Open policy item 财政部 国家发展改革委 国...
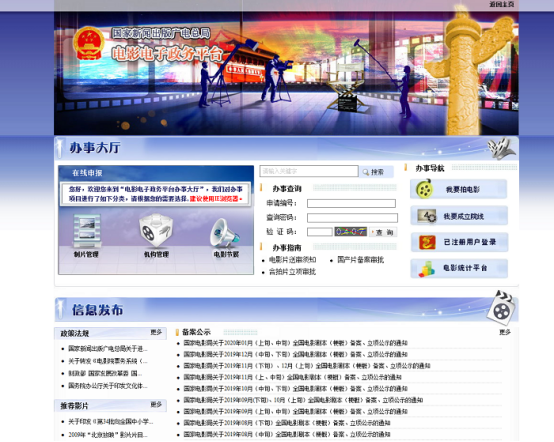The width and height of the screenshot is (554, 442). [105, 373]
